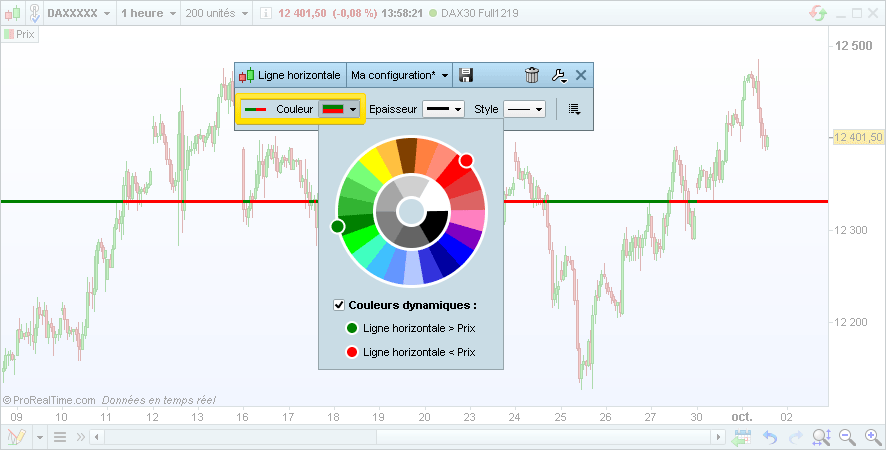Click the color wheel center circle

pyautogui.click(x=411, y=211)
